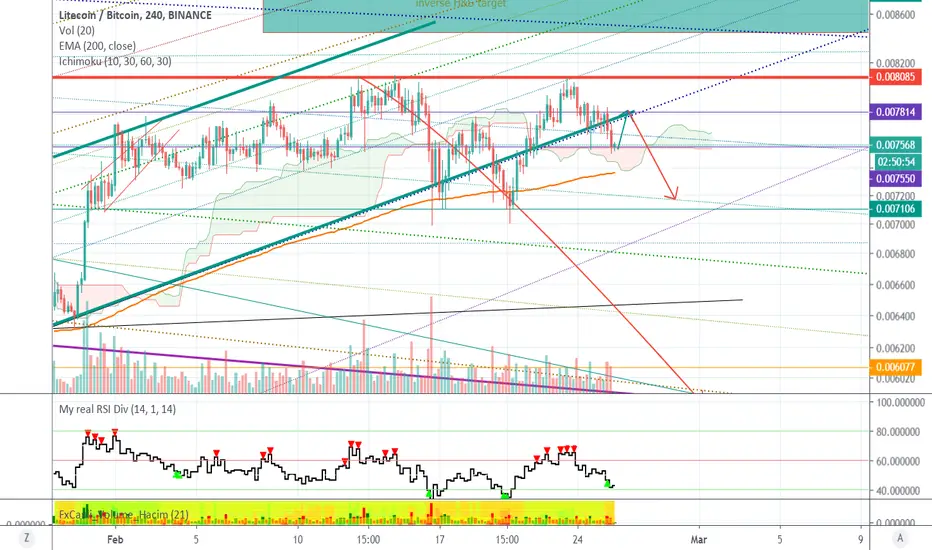The image size is (932, 550).
Task: Click the 0.008600 price axis tick
Action: click(x=896, y=15)
